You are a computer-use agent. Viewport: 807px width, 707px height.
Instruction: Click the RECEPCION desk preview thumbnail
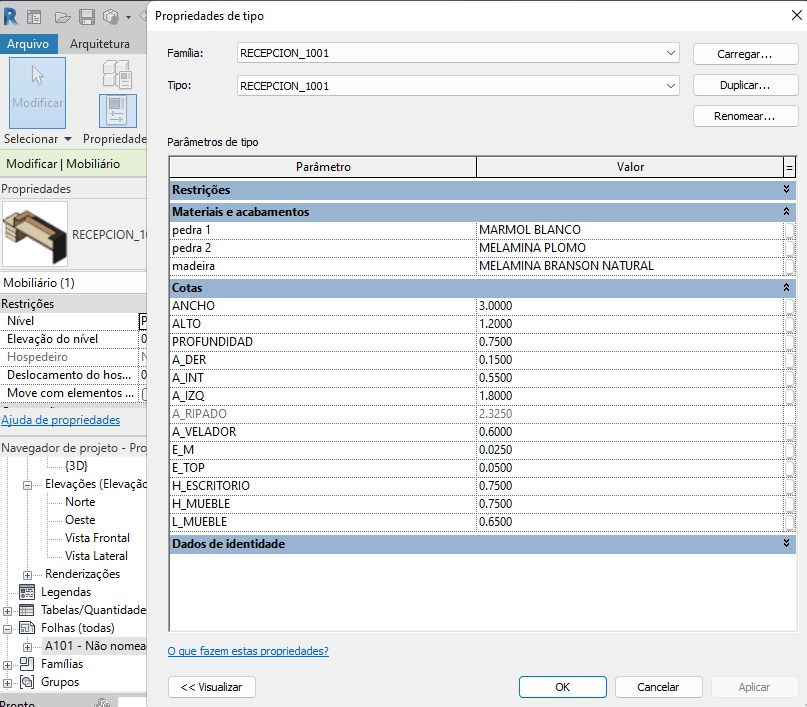click(x=35, y=234)
